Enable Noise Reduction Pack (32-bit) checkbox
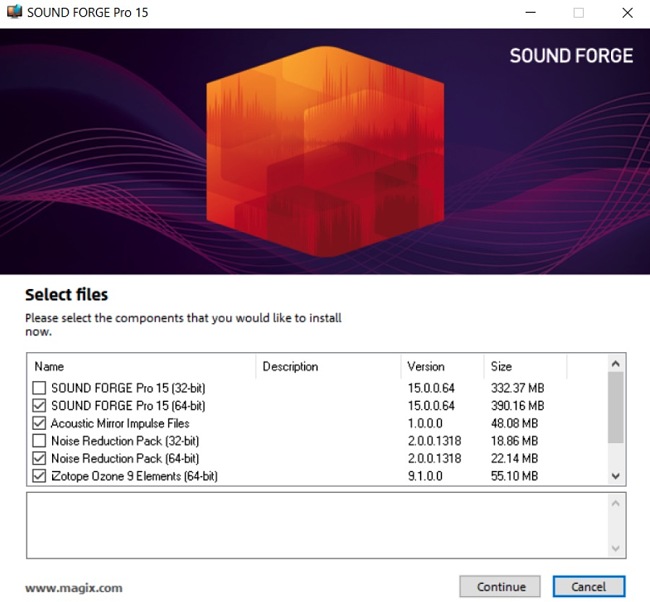The width and height of the screenshot is (650, 602). (39, 441)
